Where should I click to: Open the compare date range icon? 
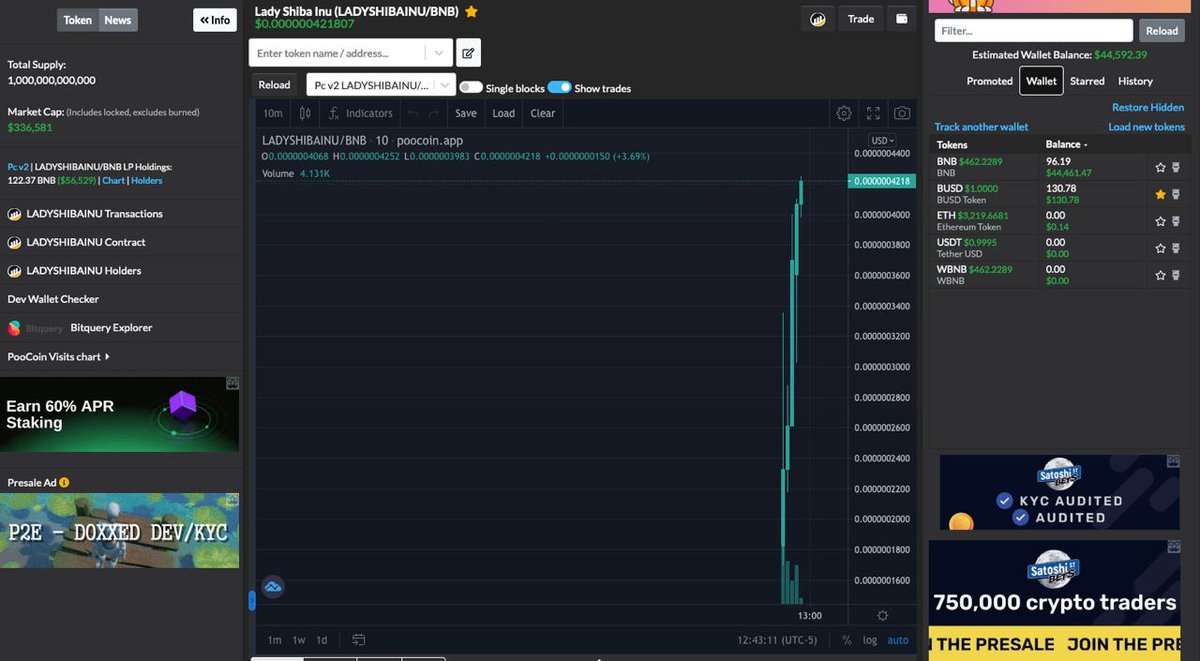coord(359,639)
